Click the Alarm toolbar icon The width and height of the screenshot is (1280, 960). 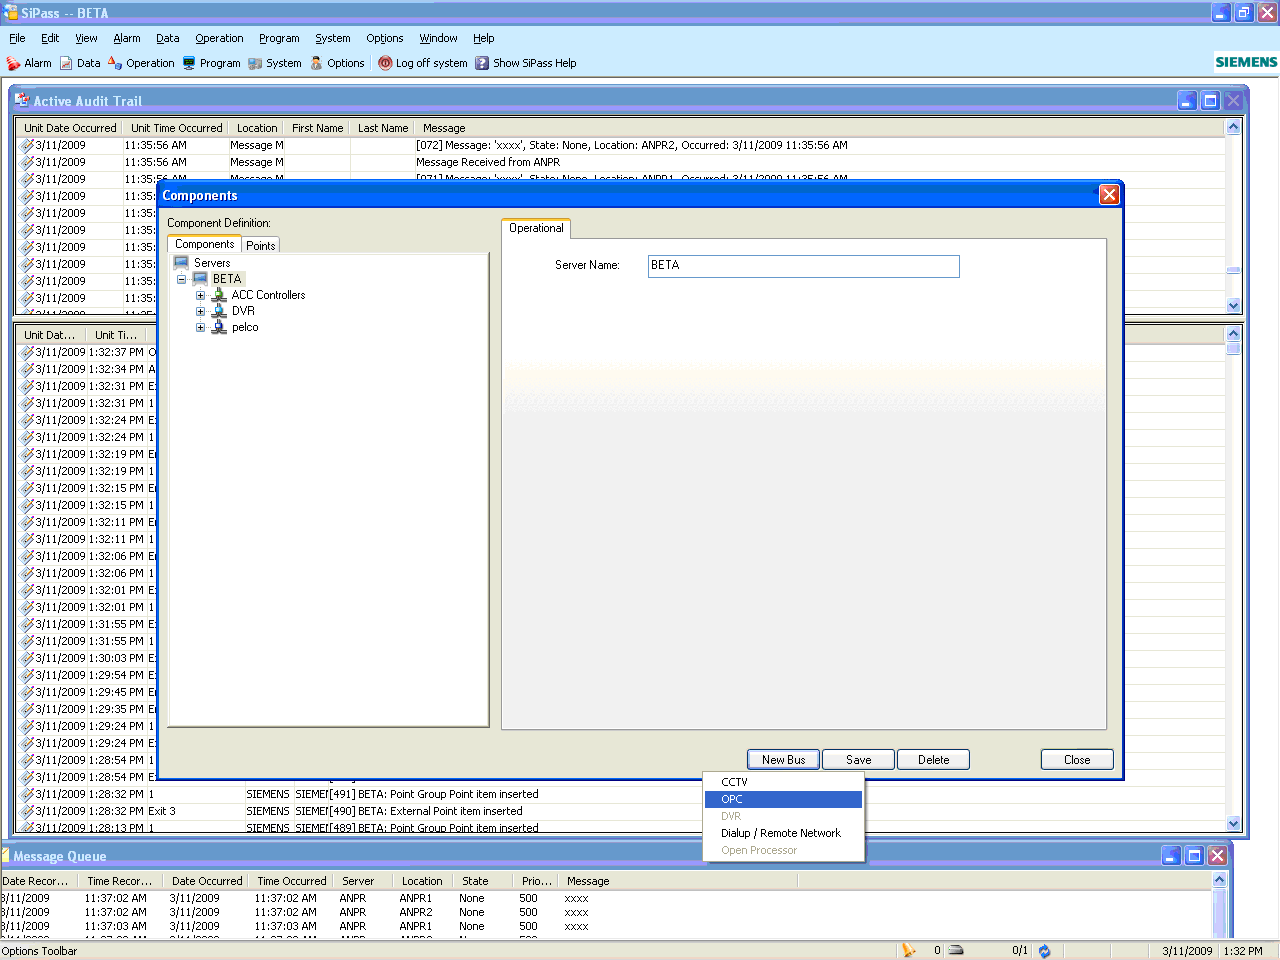coord(14,63)
